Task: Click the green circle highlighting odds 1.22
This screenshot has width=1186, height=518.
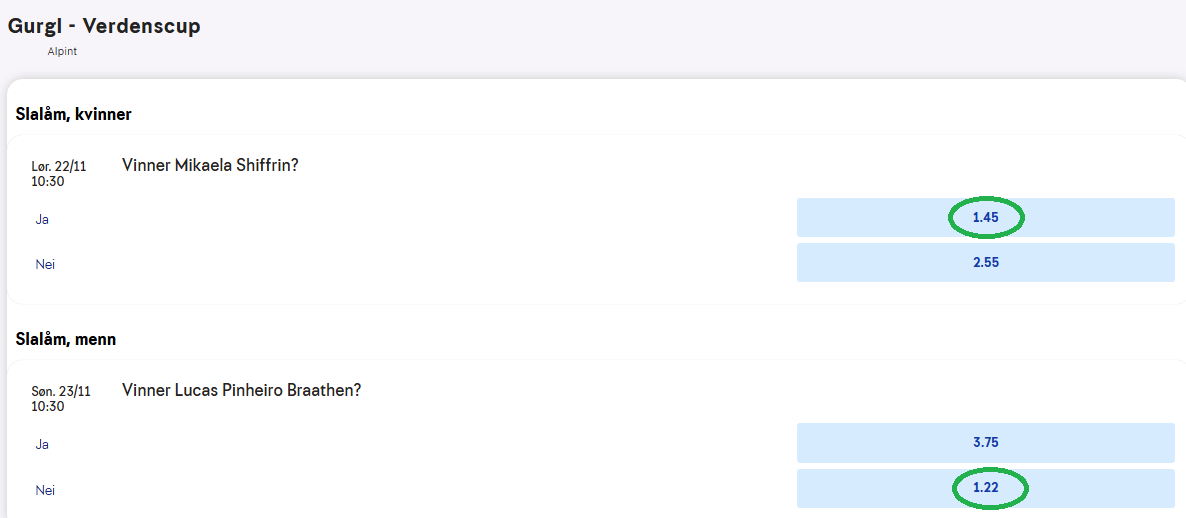Action: [x=951, y=488]
